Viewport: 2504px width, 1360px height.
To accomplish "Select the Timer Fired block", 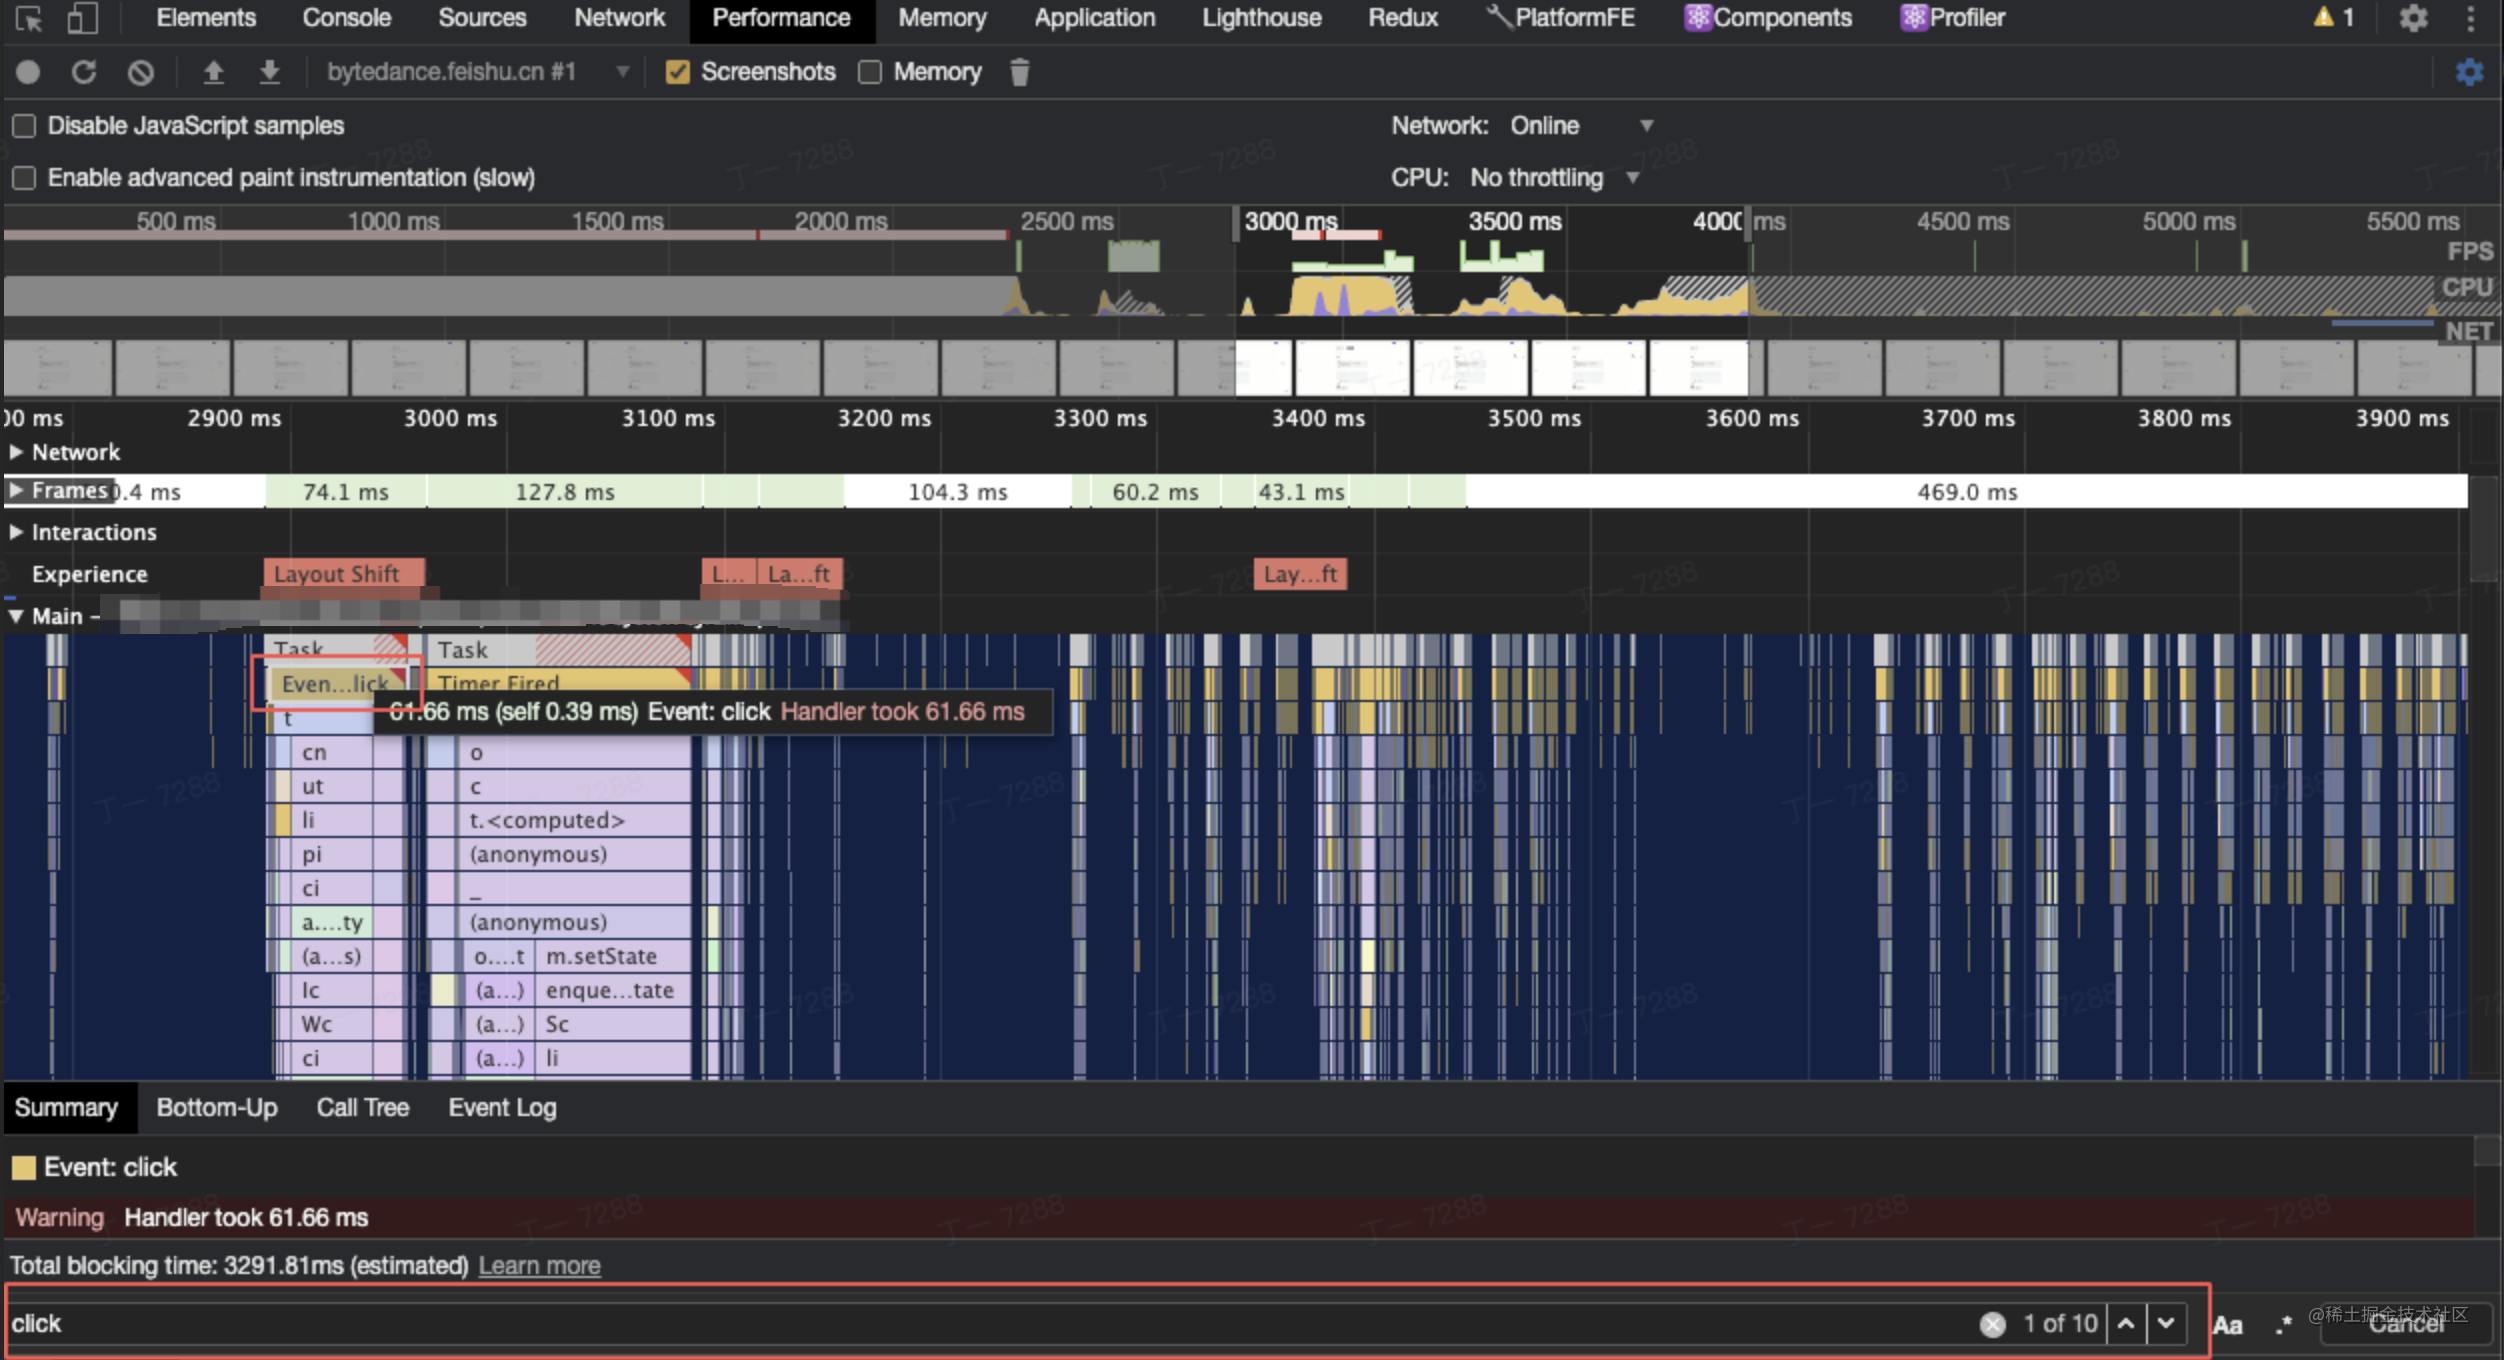I will click(x=558, y=682).
